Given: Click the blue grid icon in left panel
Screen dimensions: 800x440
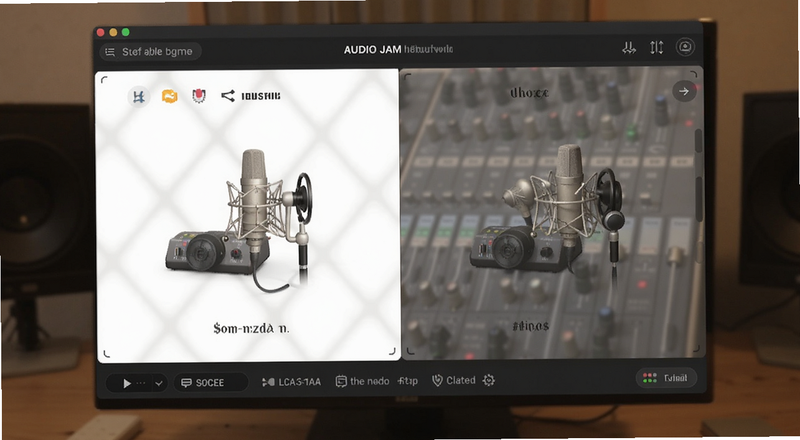Looking at the screenshot, I should click(138, 96).
